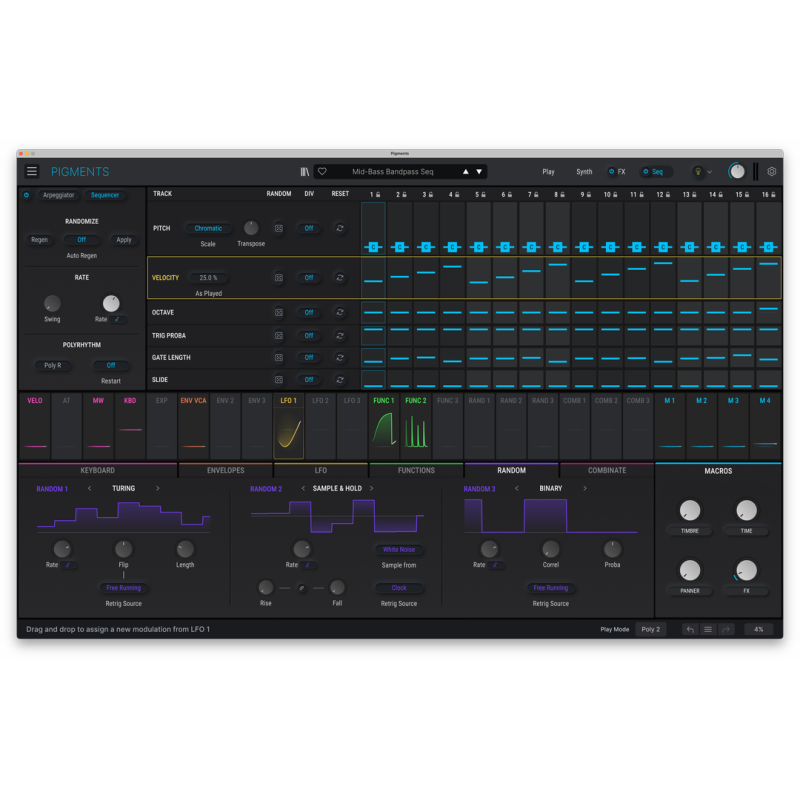This screenshot has height=800, width=800.
Task: Click Gate Length reset cycle icon
Action: coord(340,358)
